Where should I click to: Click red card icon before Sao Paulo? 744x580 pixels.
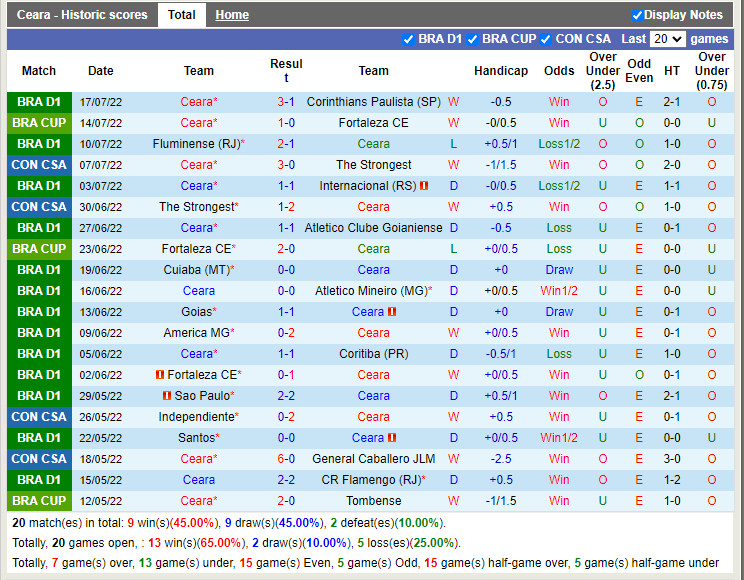(166, 396)
